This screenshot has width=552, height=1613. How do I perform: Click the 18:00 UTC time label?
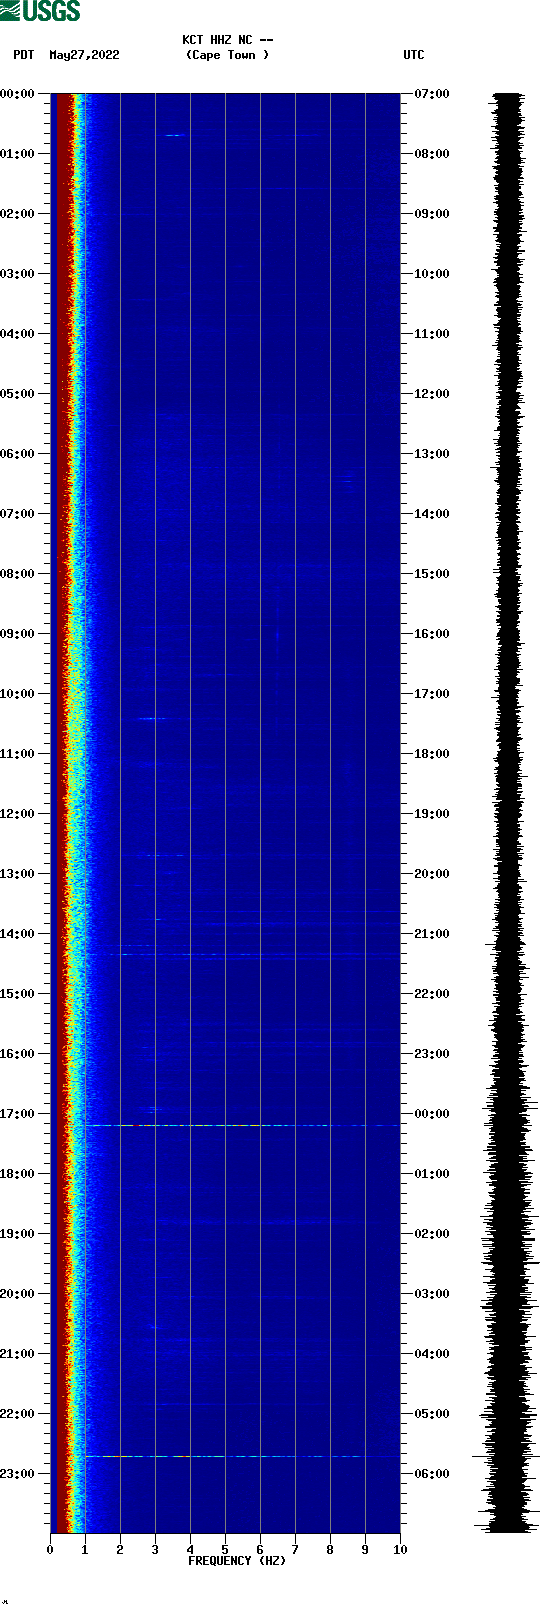432,754
